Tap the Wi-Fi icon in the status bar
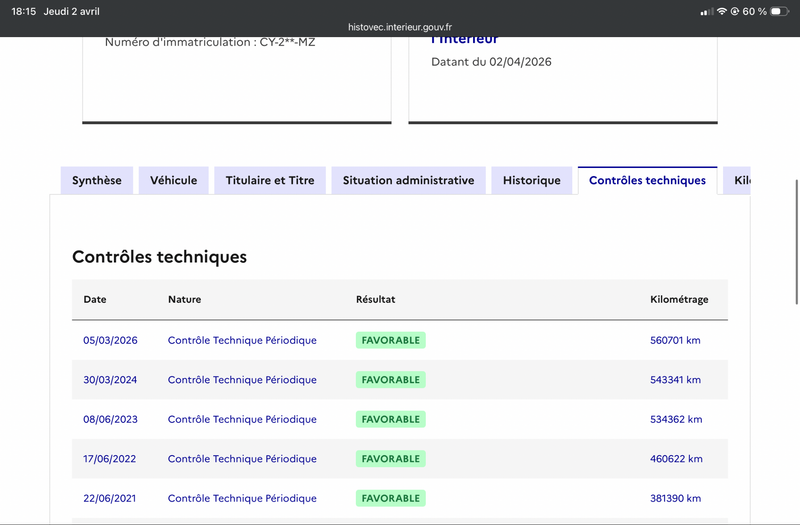This screenshot has height=525, width=800. click(721, 11)
